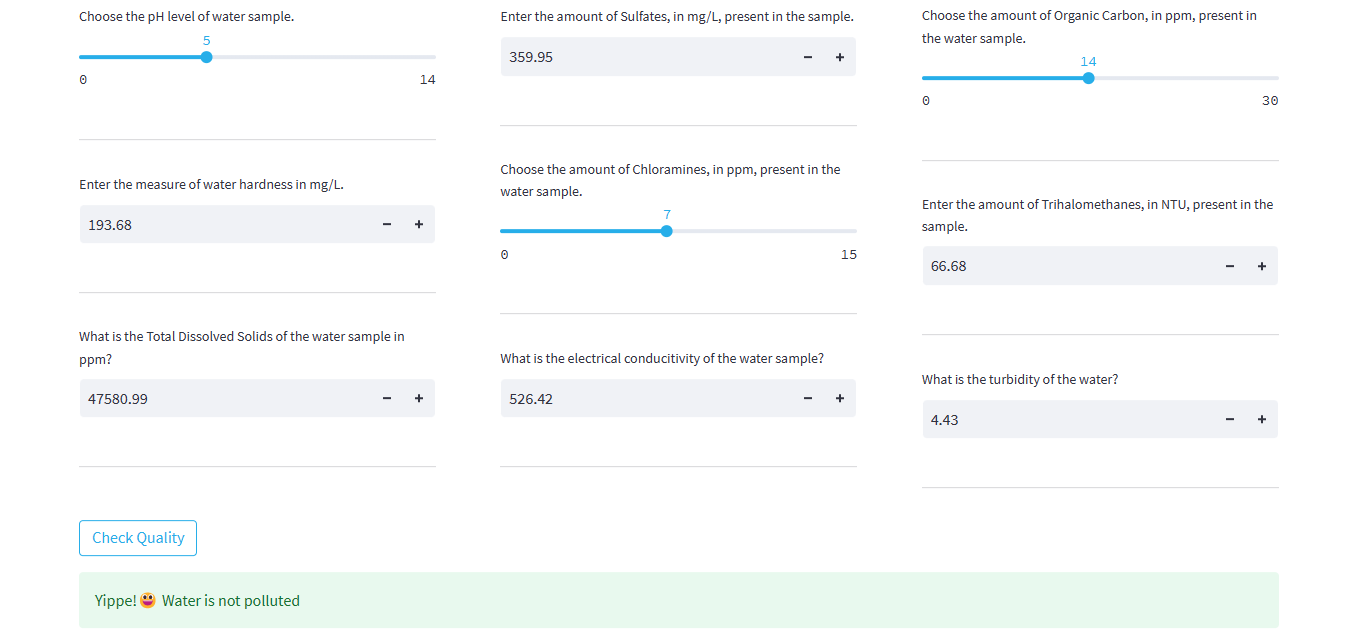Lower turbidity value with minus icon
1356x642 pixels.
[x=1230, y=420]
